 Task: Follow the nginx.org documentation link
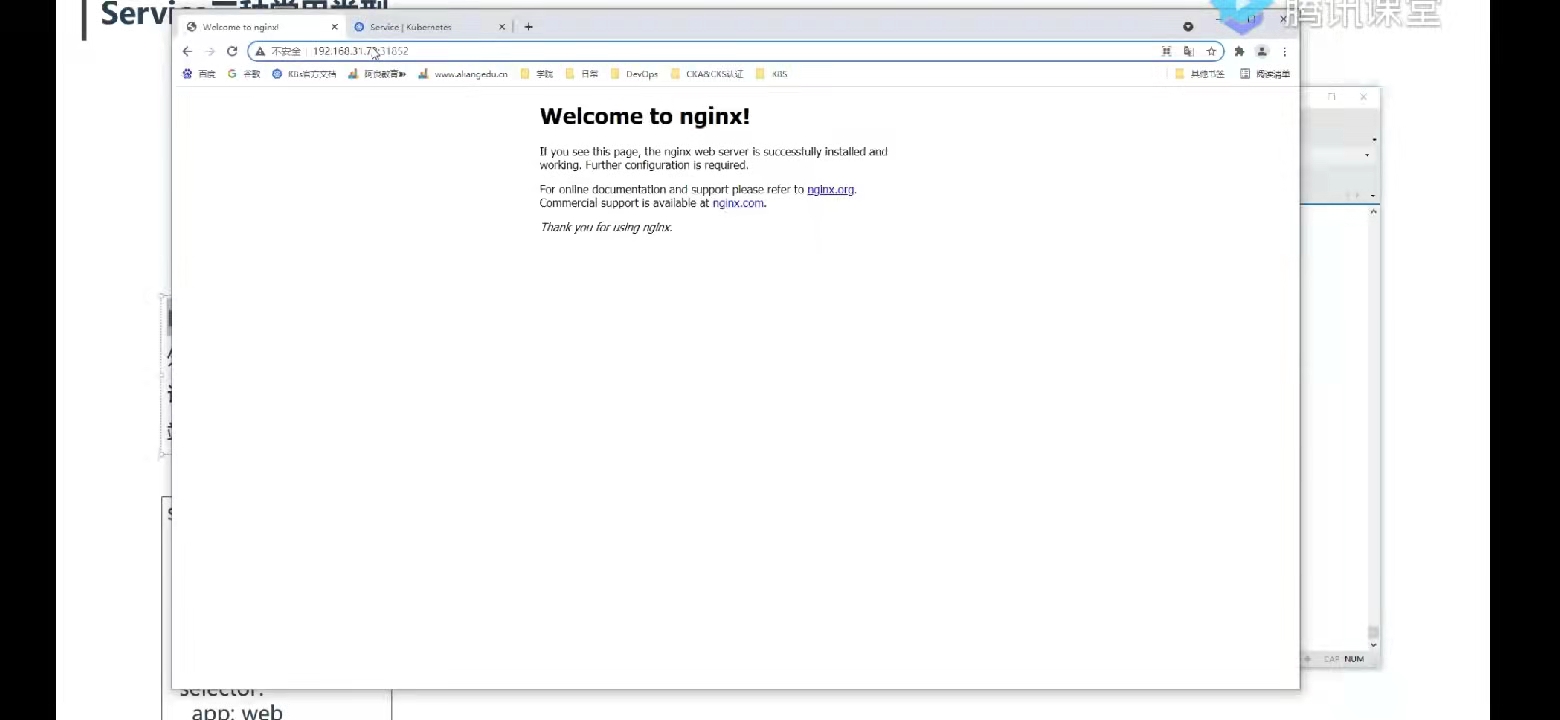coord(831,189)
